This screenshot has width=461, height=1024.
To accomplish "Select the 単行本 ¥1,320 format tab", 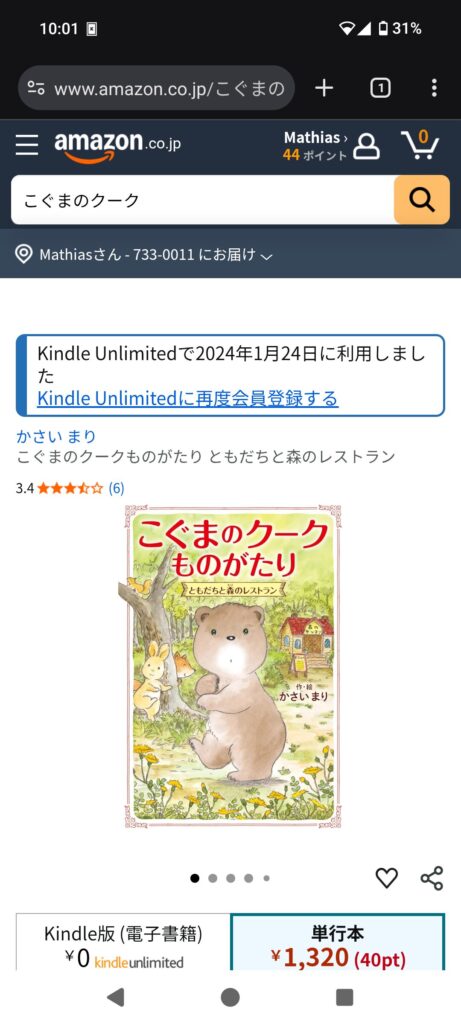I will (338, 942).
